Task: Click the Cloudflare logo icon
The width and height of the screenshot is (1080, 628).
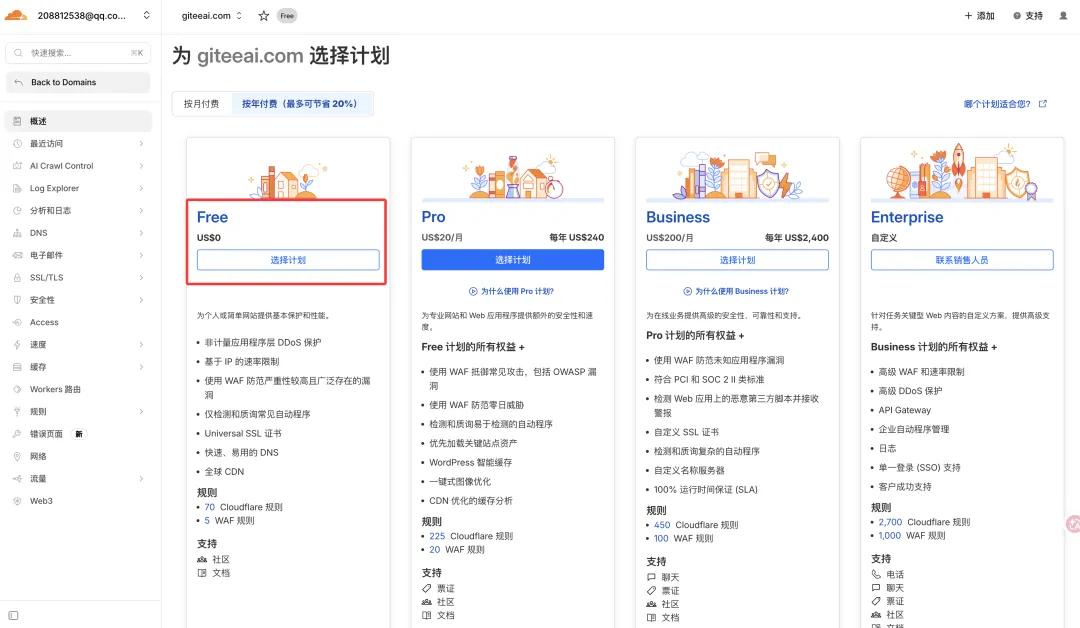Action: 16,15
